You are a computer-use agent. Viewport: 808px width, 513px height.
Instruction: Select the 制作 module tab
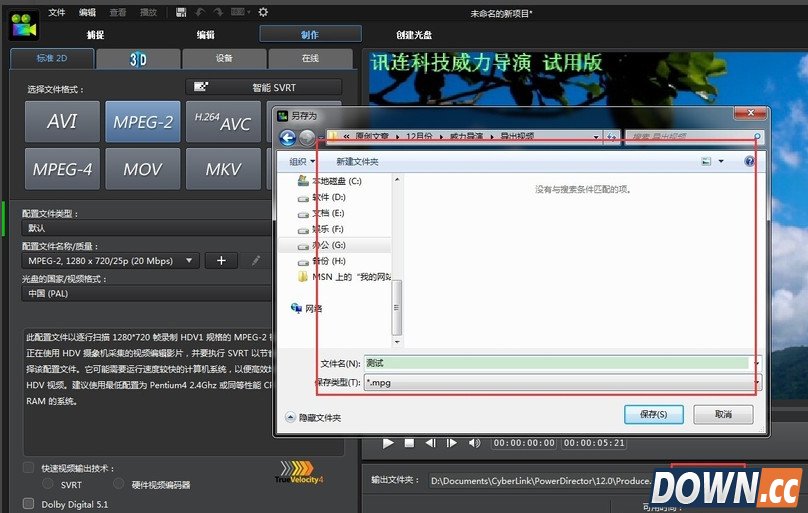310,34
